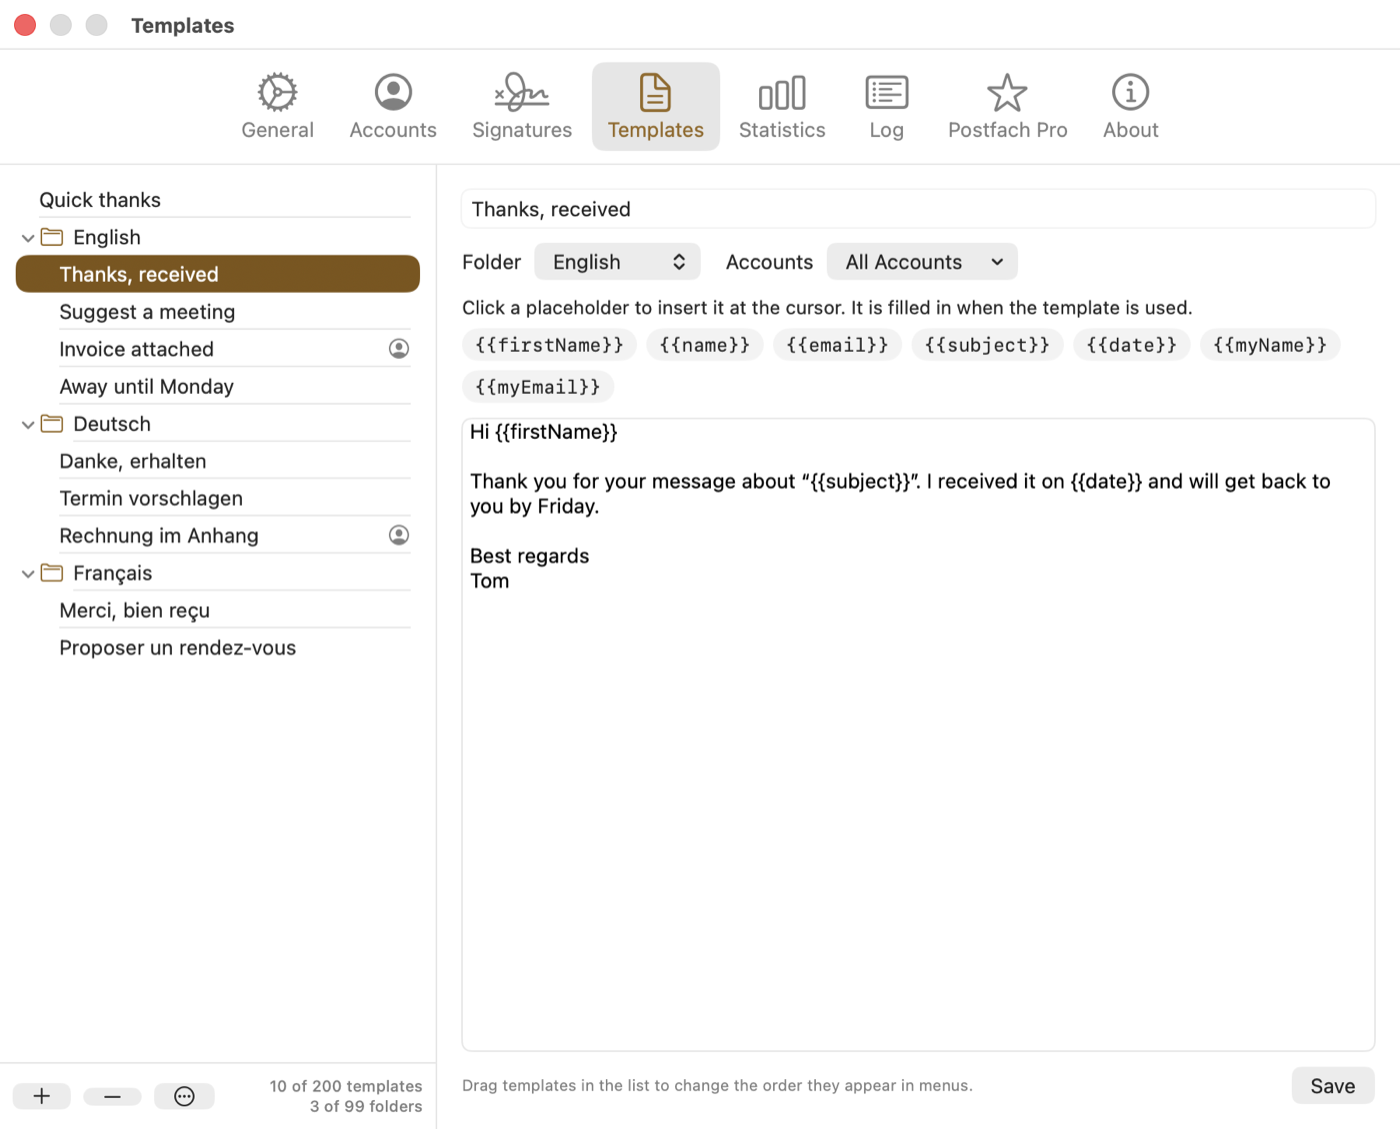The image size is (1400, 1129).
Task: Show the Log tab
Action: (x=886, y=106)
